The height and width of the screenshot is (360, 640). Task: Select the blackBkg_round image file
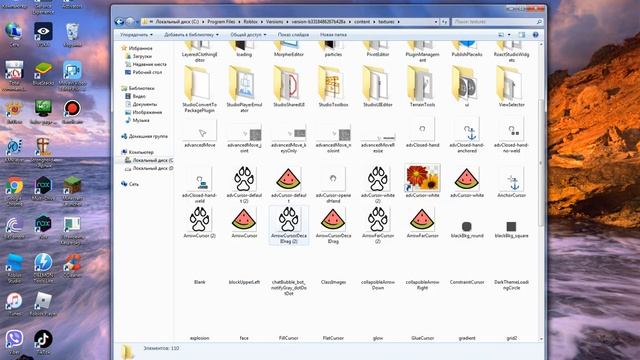pos(467,229)
